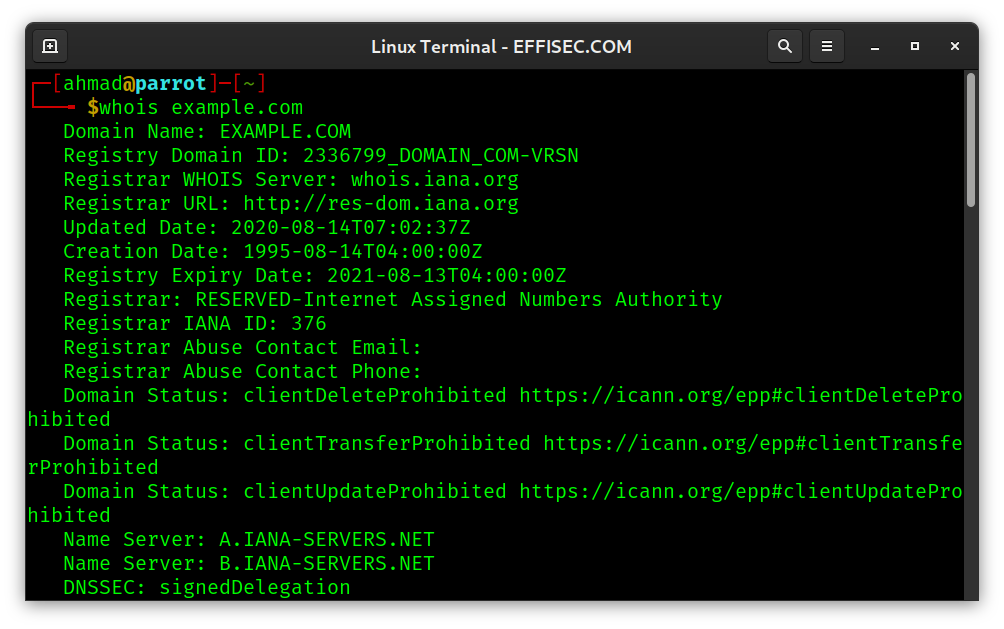Click the clientTransferProhibited ICANN link
The height and width of the screenshot is (629, 1004).
pos(750,443)
